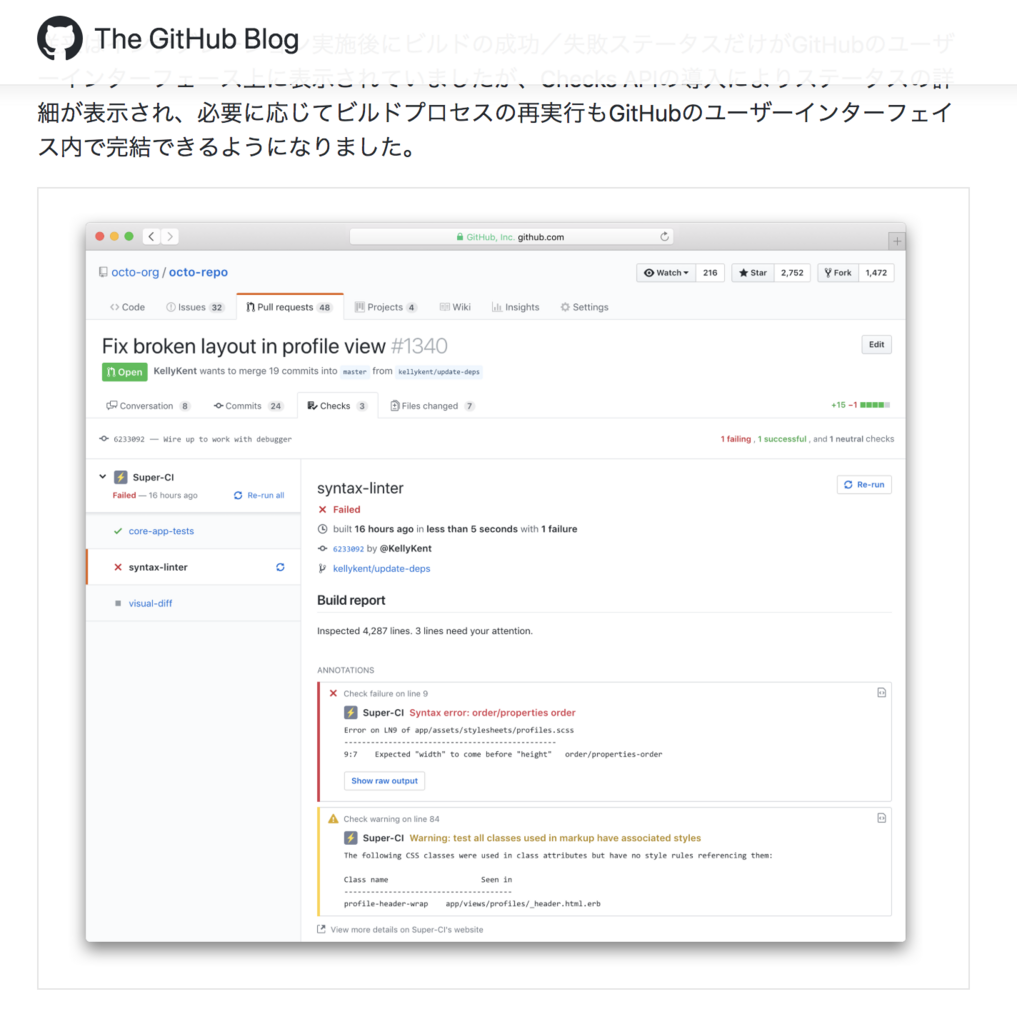Click the KellyKent author name
This screenshot has width=1017, height=1024.
point(175,371)
